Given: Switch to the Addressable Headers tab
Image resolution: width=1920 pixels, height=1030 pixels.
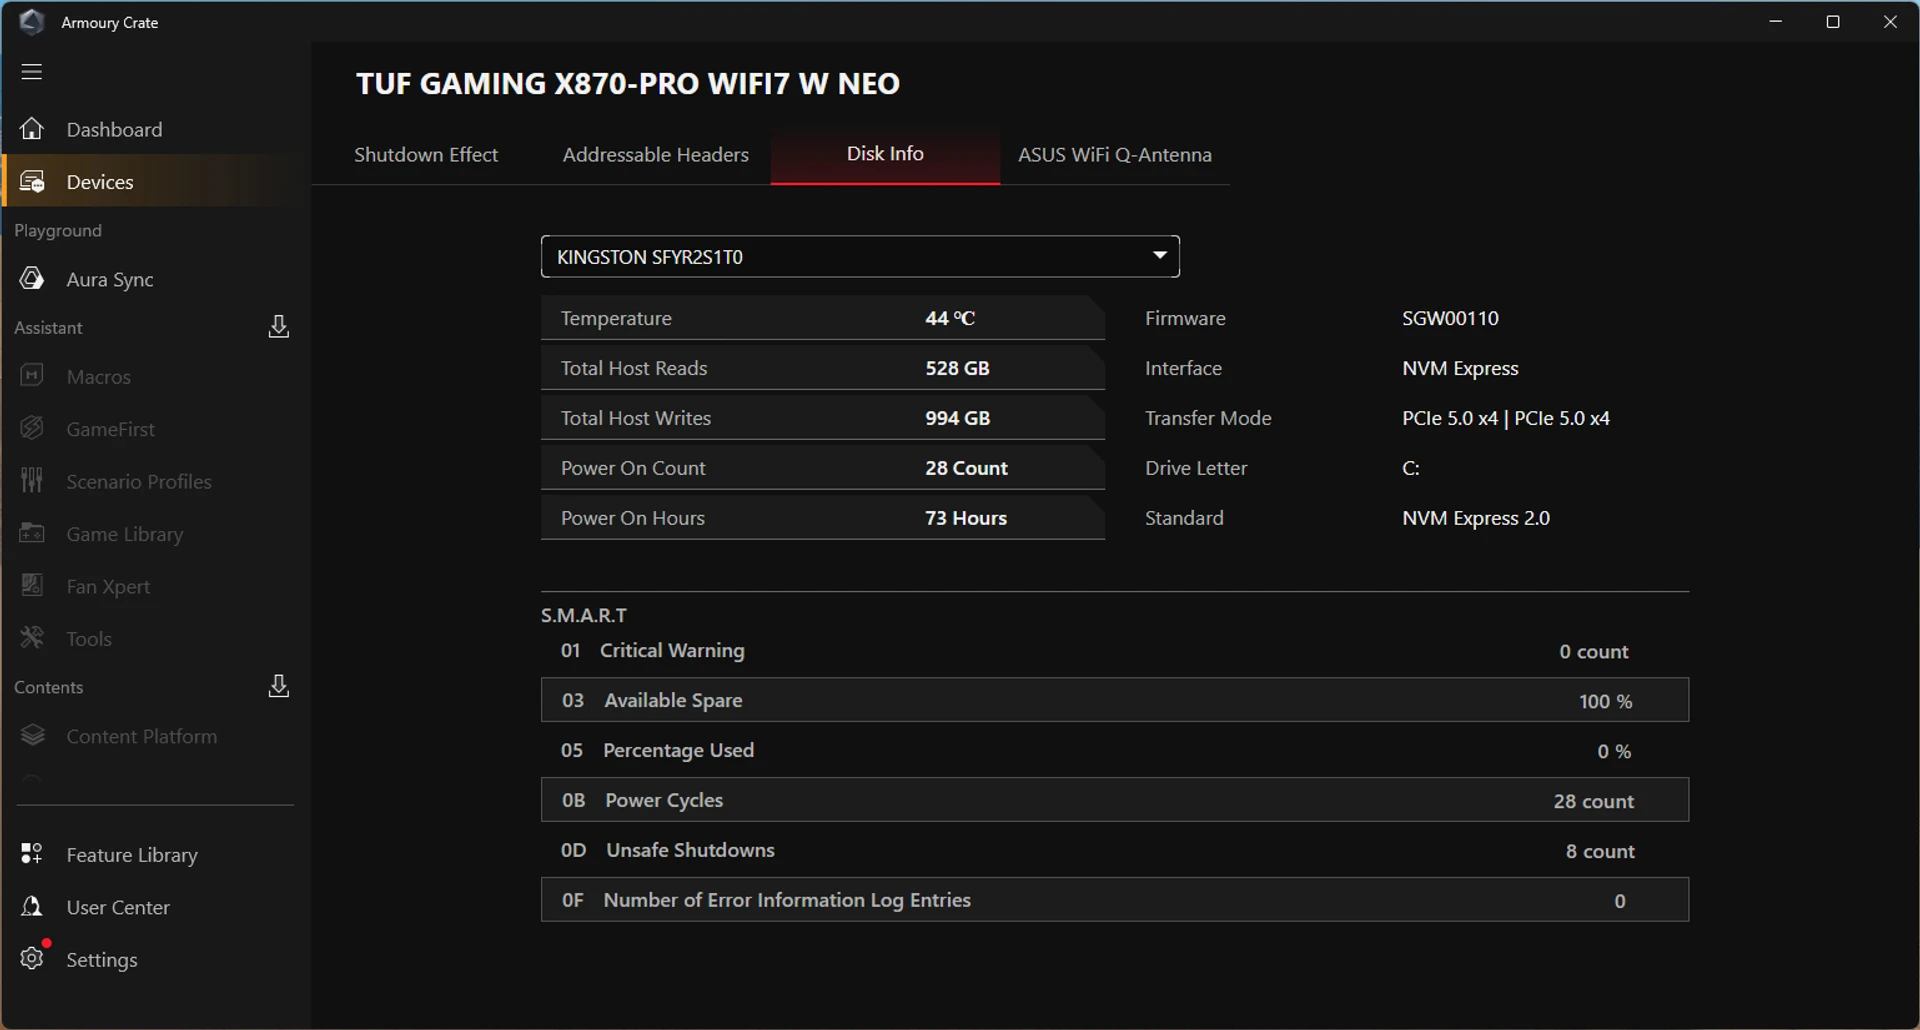Looking at the screenshot, I should [655, 155].
